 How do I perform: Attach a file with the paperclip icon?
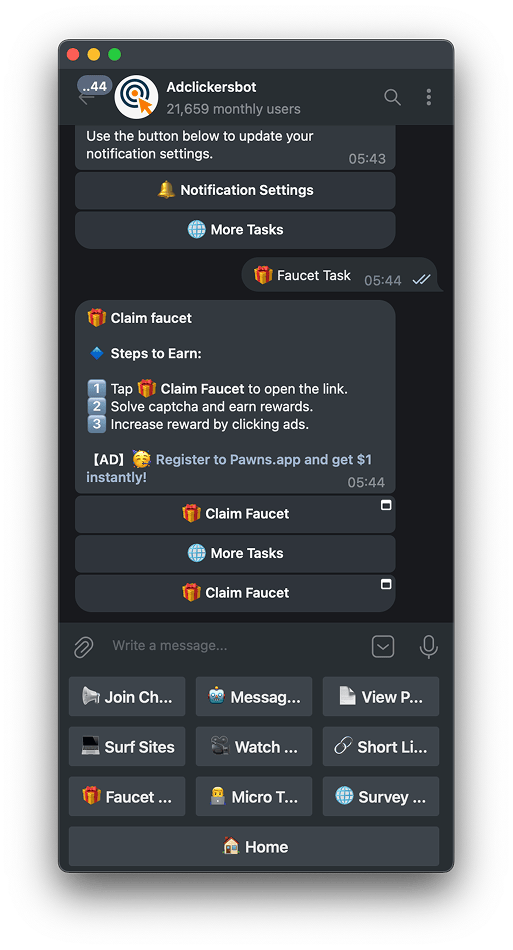(84, 646)
